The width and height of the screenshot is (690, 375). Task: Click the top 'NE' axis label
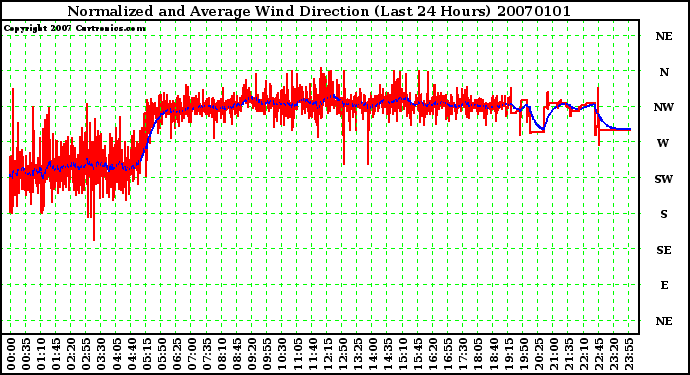[x=664, y=36]
